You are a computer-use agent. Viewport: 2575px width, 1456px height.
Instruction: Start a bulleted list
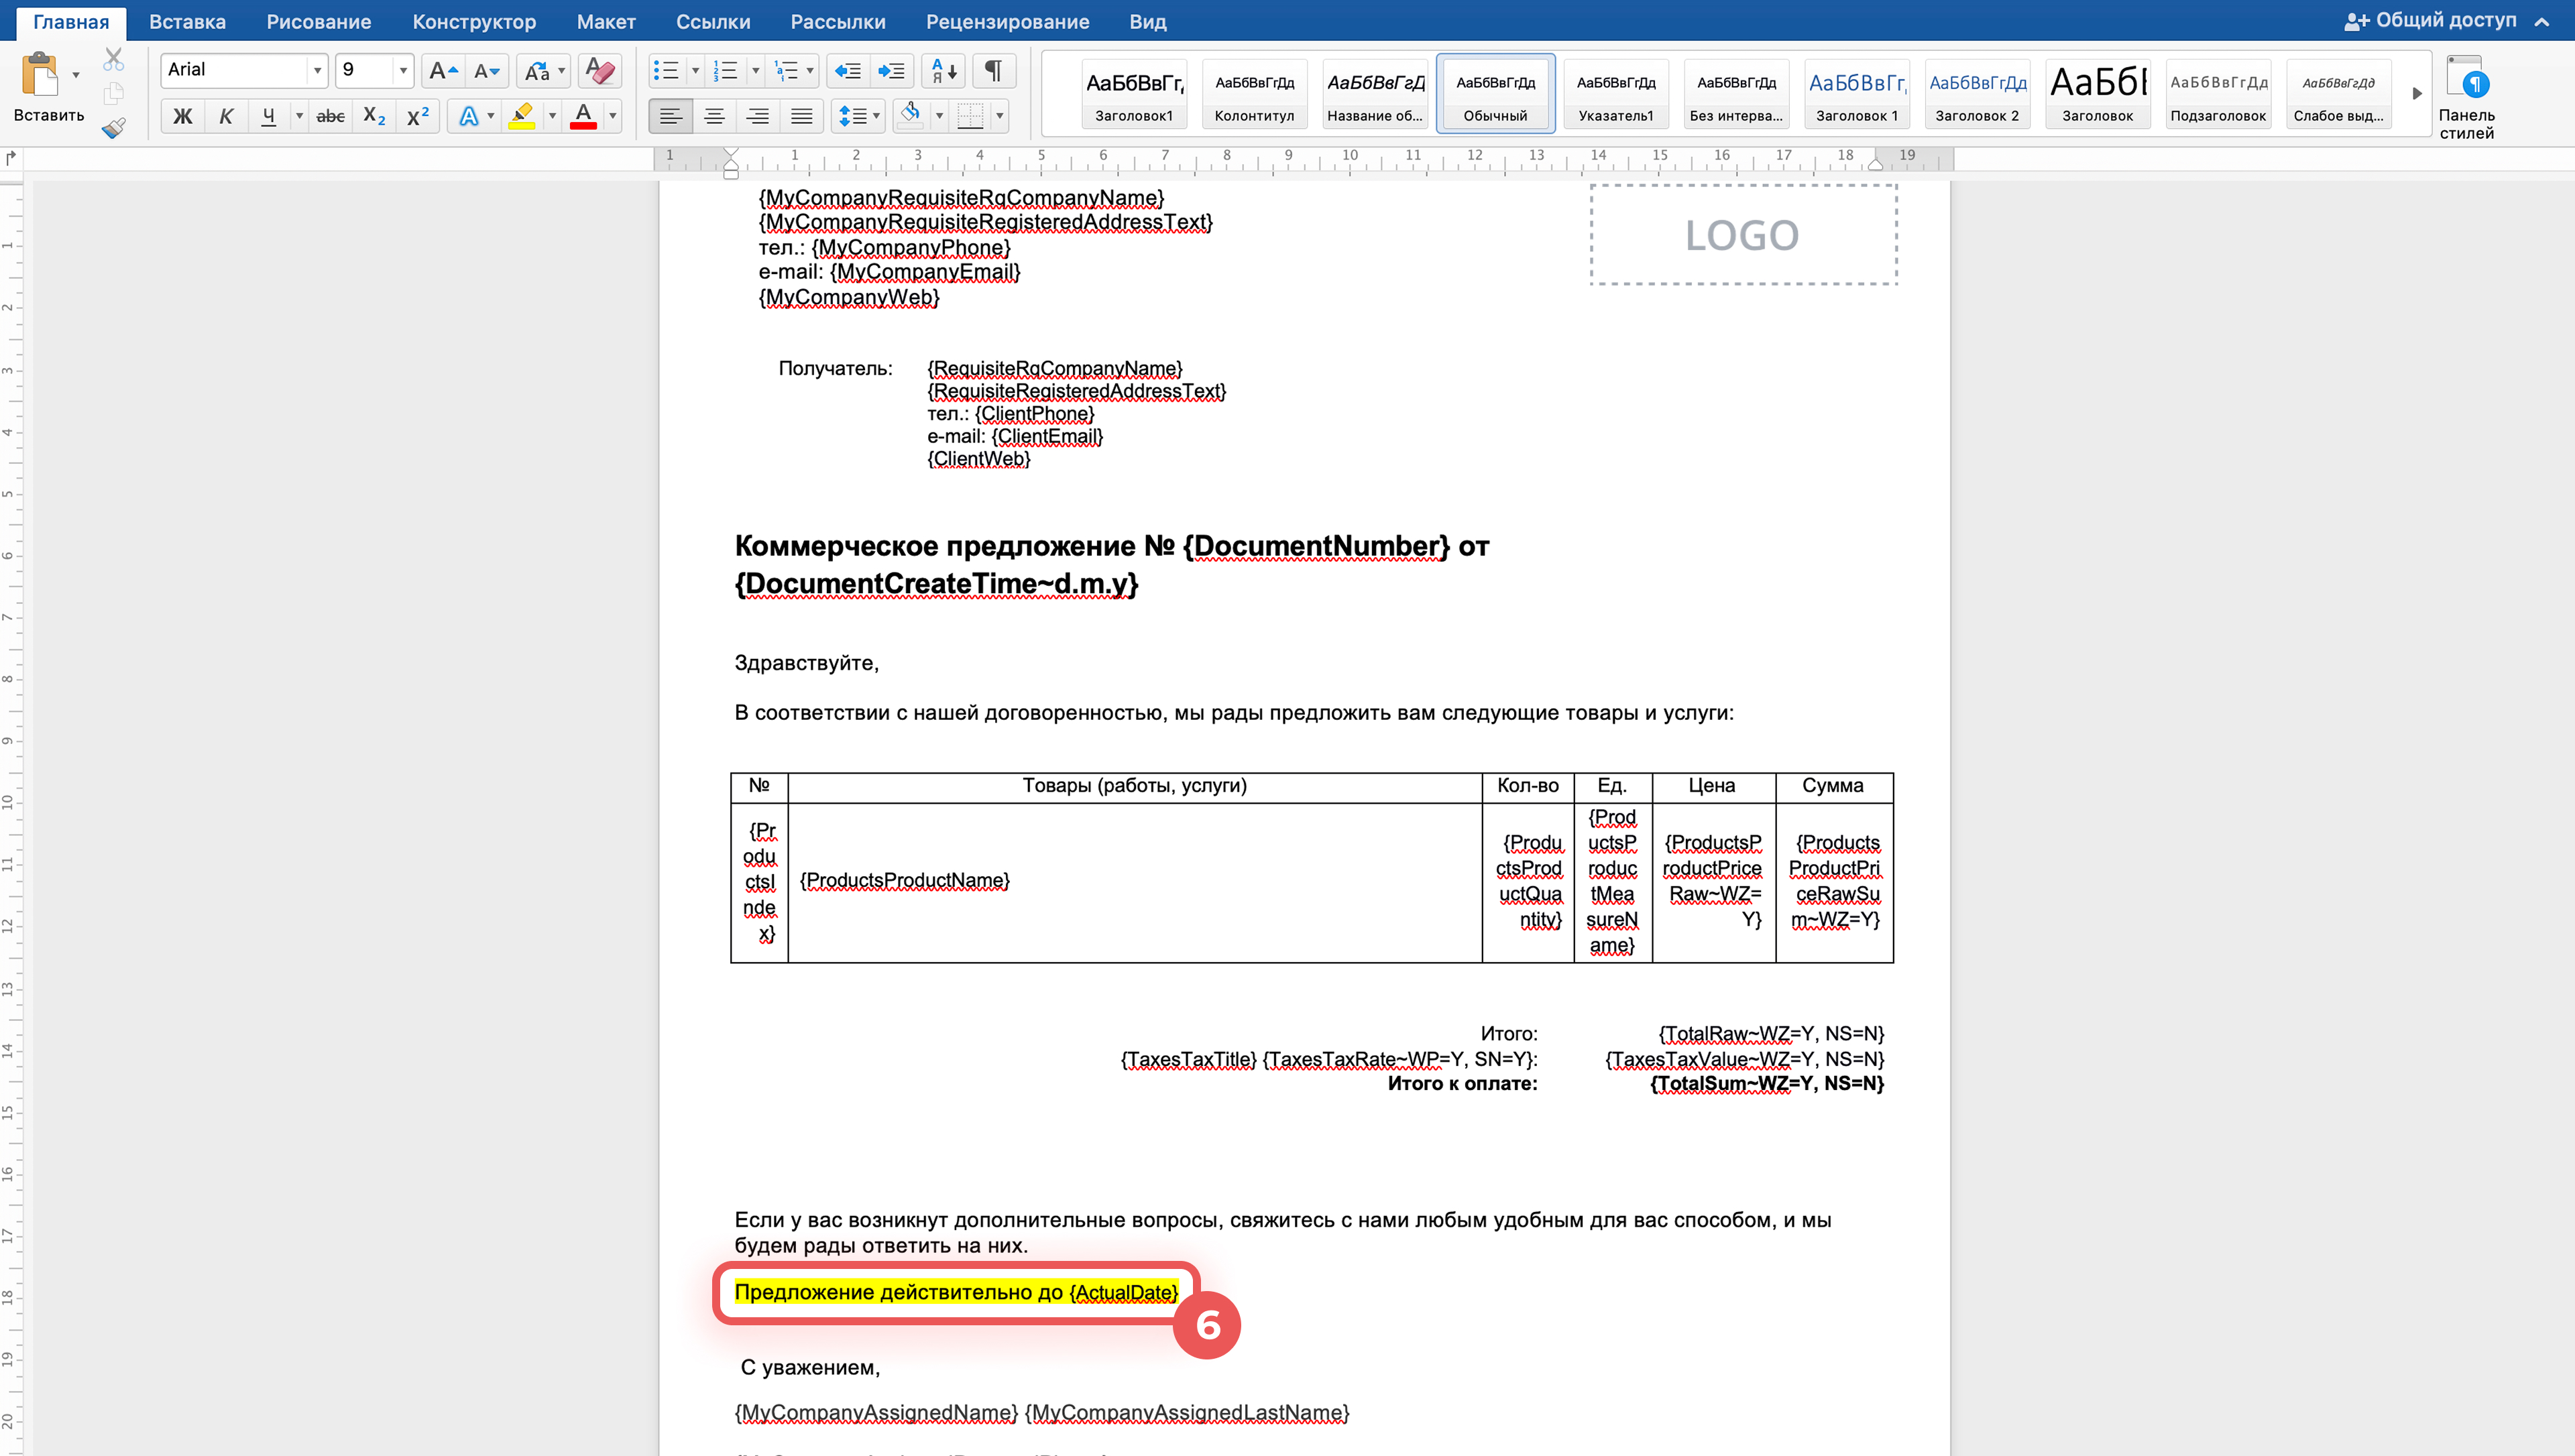point(666,70)
